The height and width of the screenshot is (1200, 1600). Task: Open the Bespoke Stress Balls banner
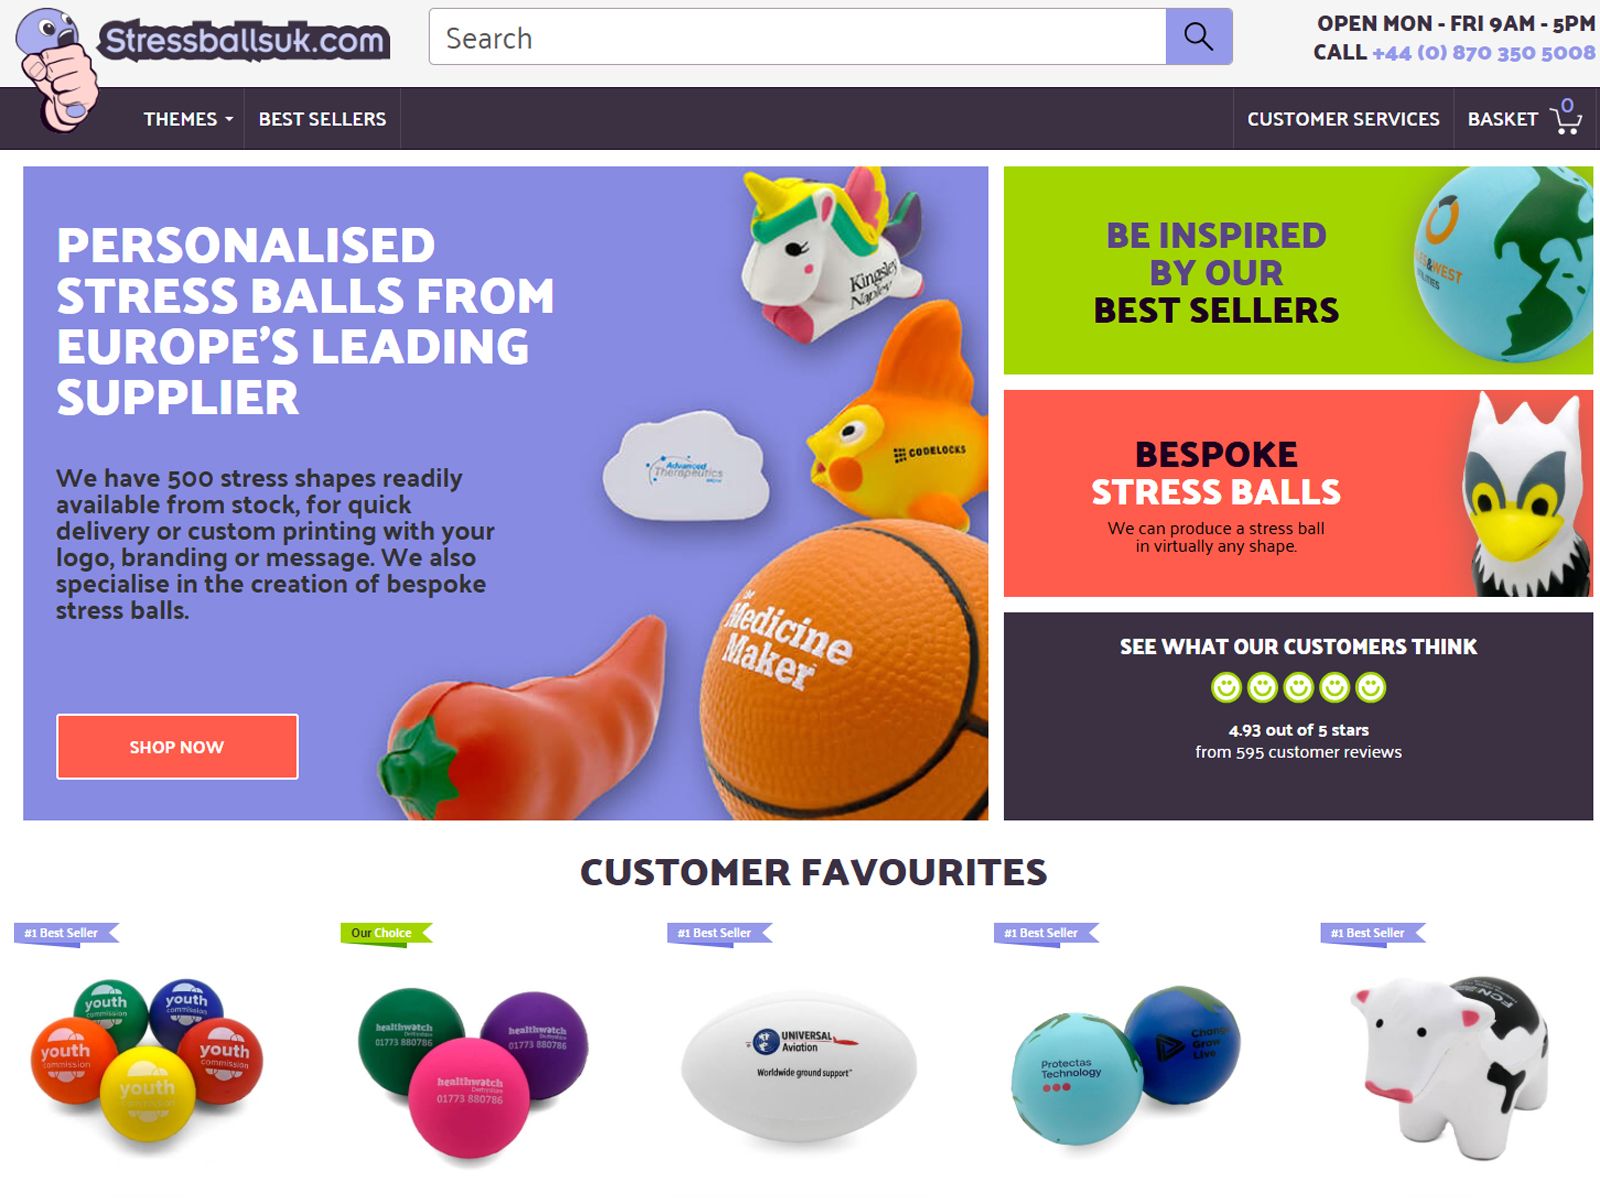[1298, 493]
